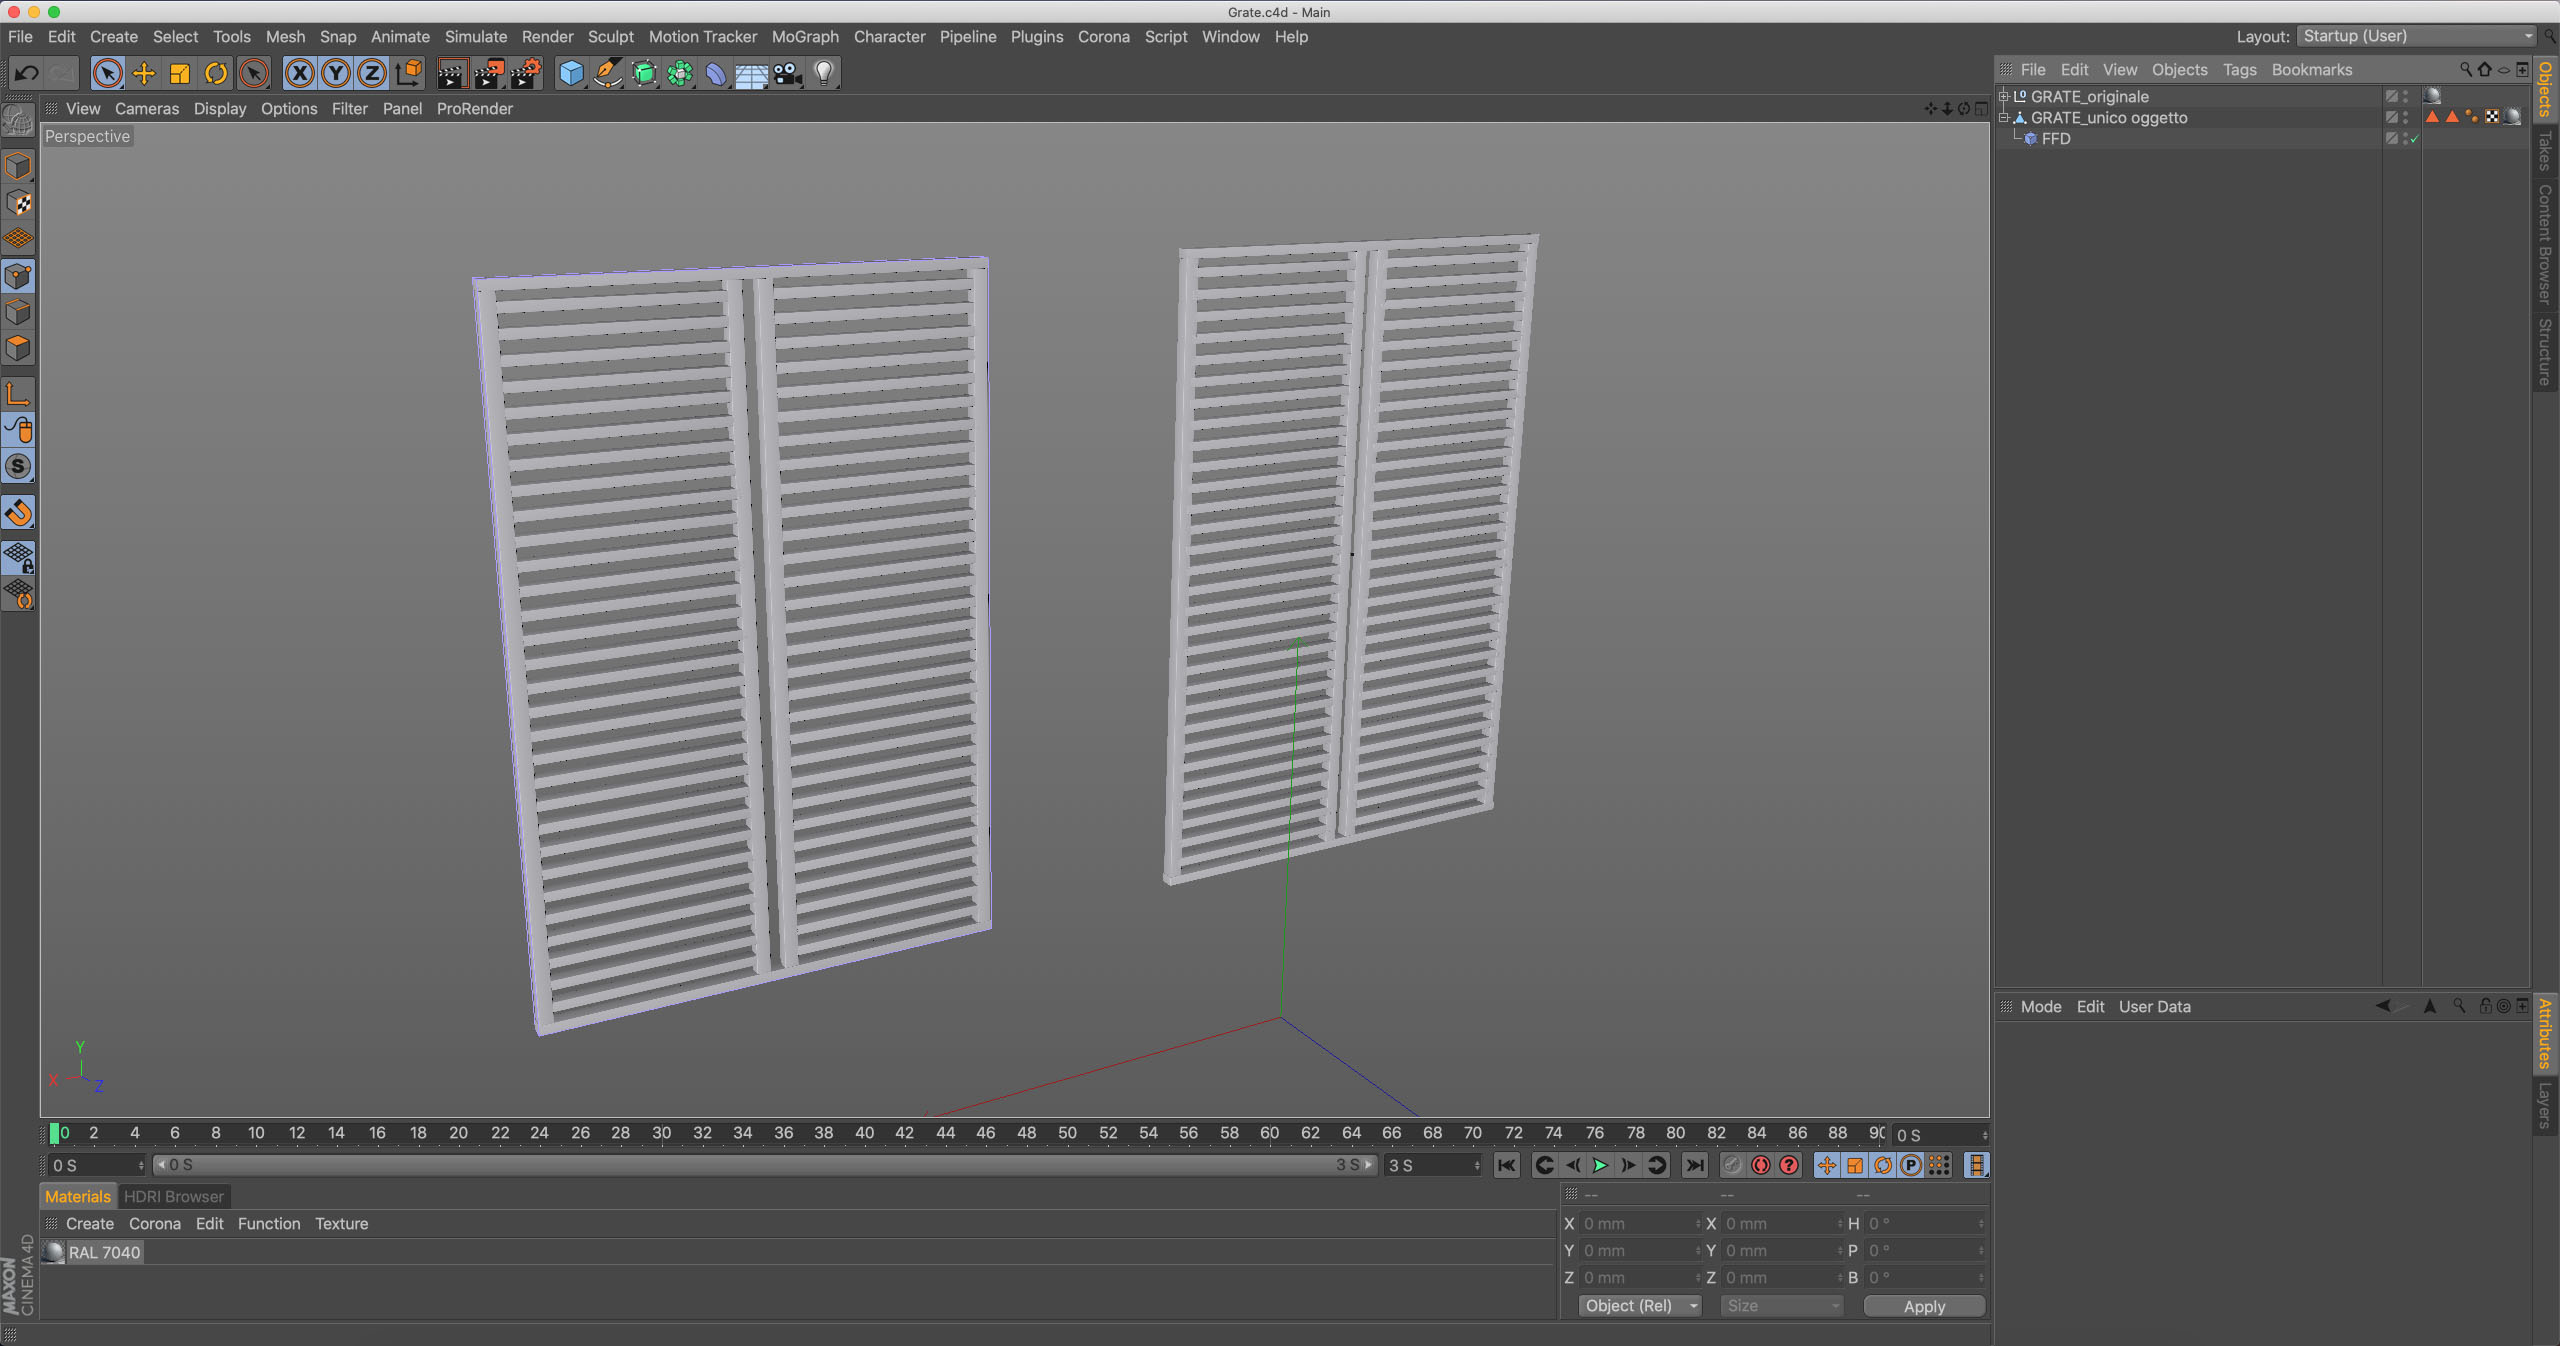Select the Move tool
This screenshot has width=2560, height=1346.
(x=144, y=73)
